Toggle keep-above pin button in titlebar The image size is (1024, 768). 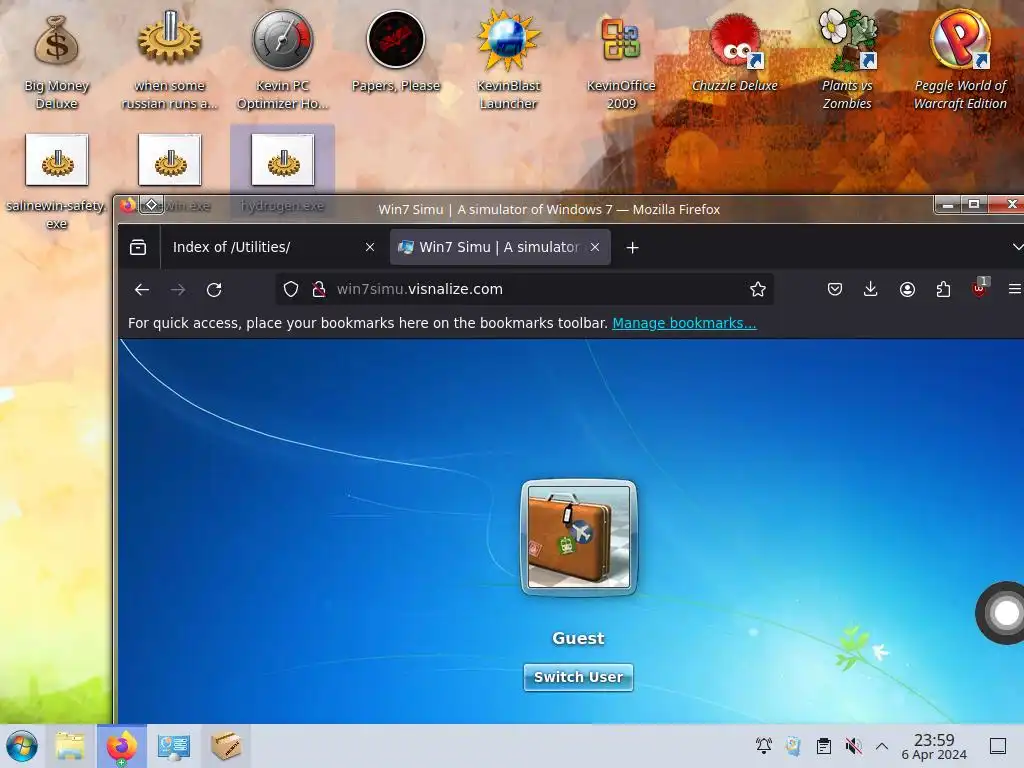152,205
